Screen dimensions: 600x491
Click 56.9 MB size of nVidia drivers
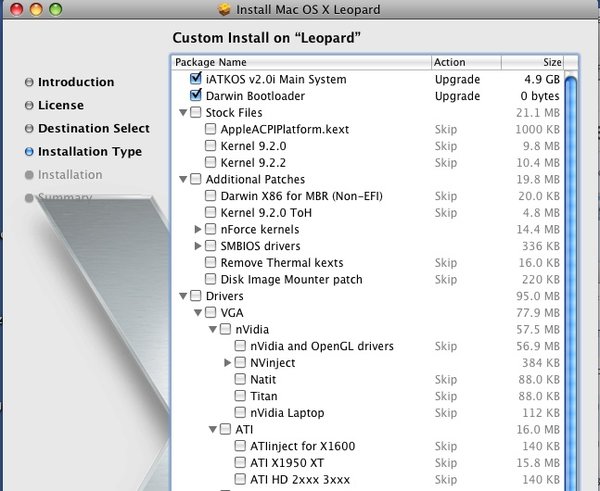(x=538, y=346)
